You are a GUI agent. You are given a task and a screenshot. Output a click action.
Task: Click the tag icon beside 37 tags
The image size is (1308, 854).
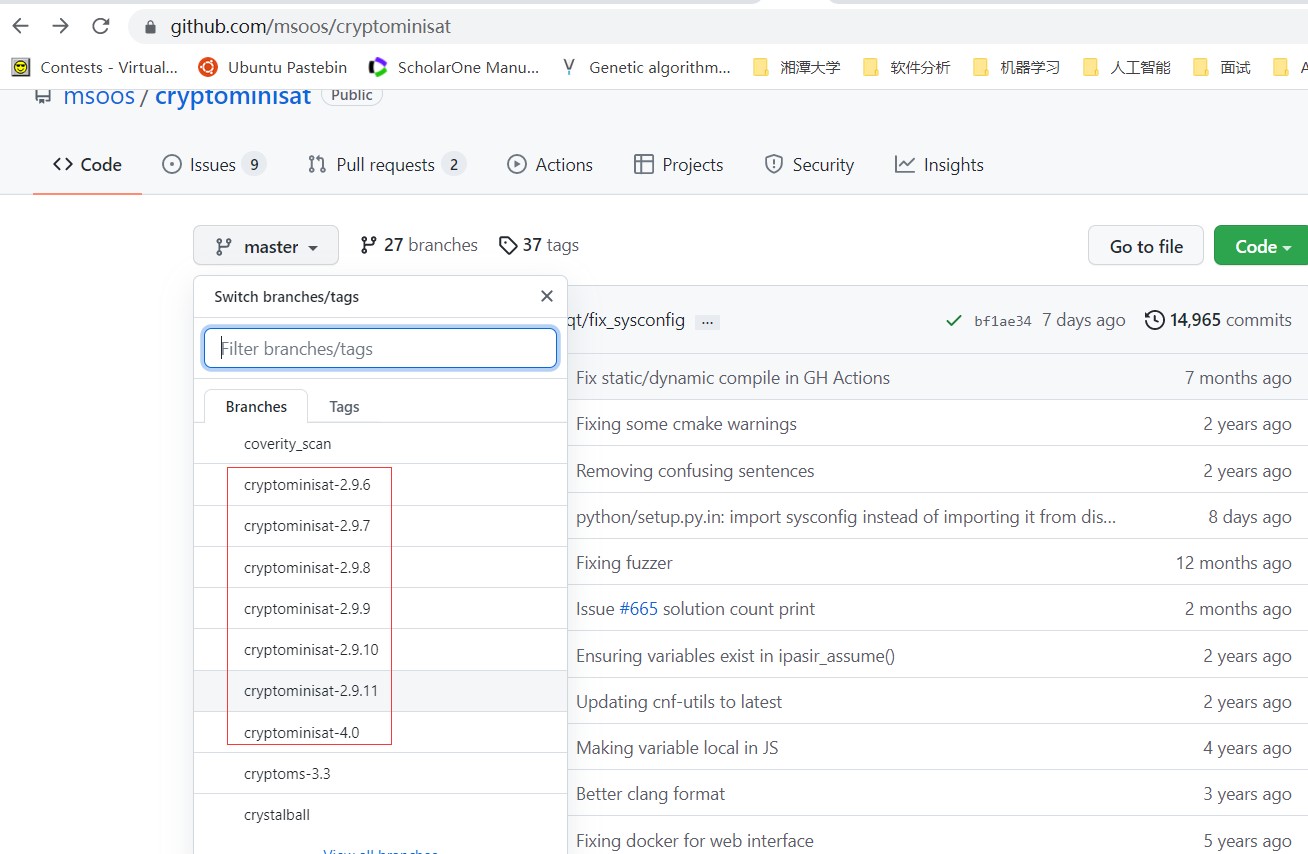pyautogui.click(x=509, y=245)
